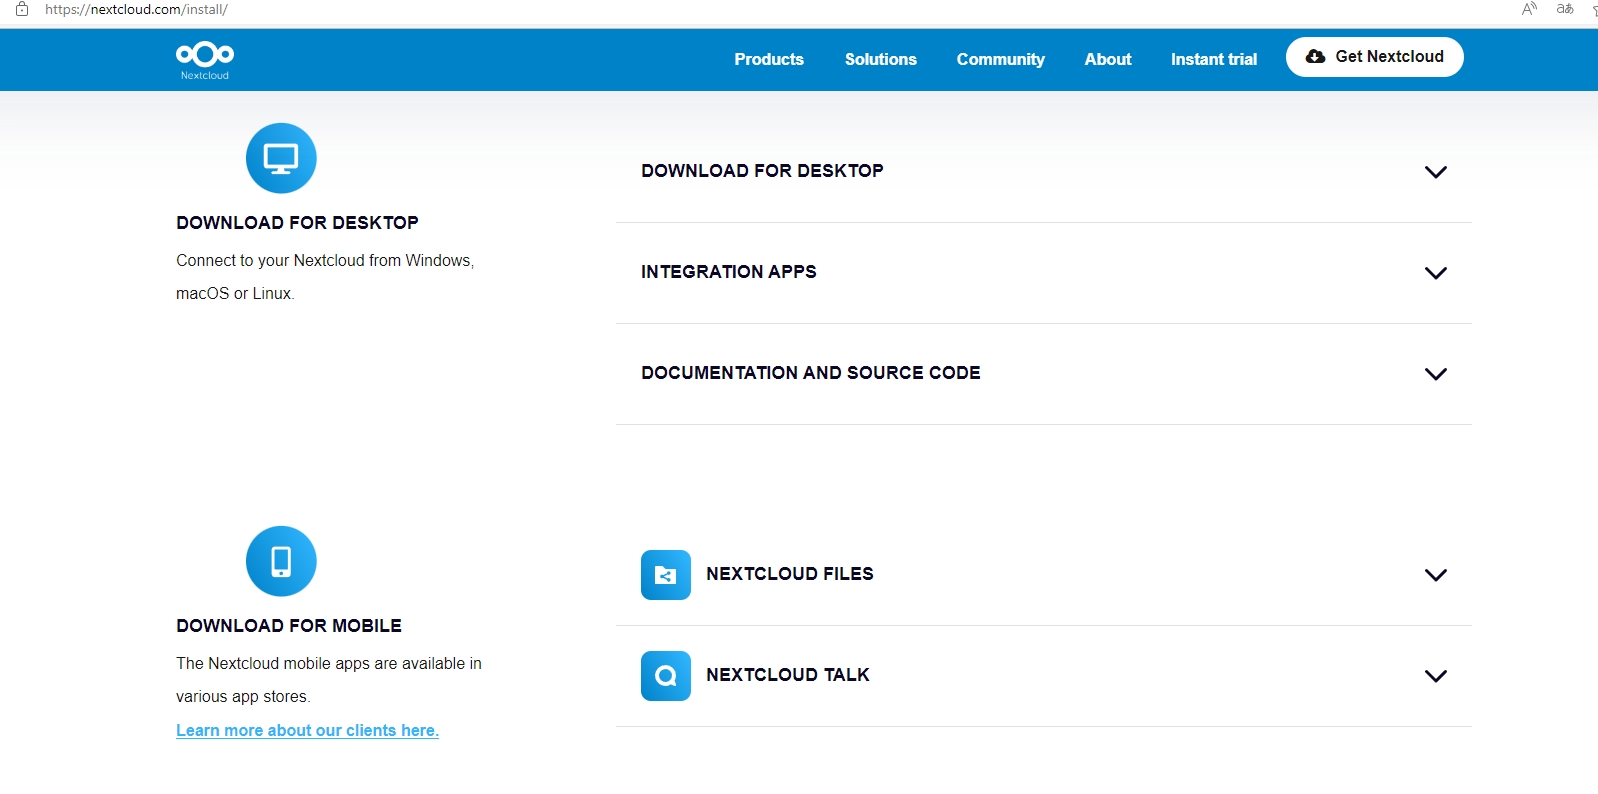This screenshot has width=1598, height=794.
Task: Click the desktop monitor circle icon
Action: coord(281,158)
